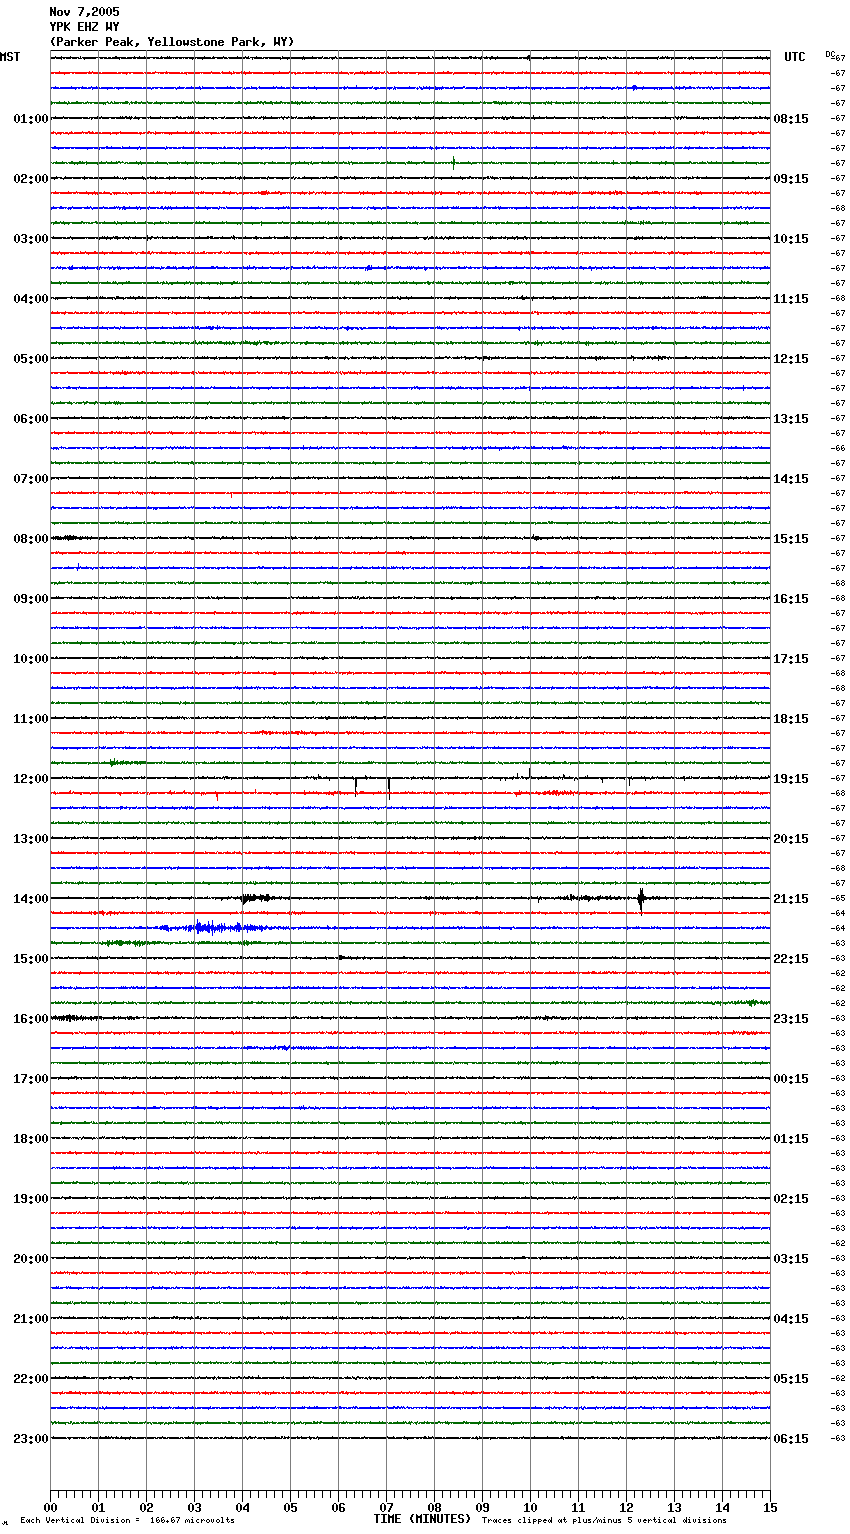850x1534 pixels.
Task: Click the 19:15 UTC time label
Action: [791, 779]
